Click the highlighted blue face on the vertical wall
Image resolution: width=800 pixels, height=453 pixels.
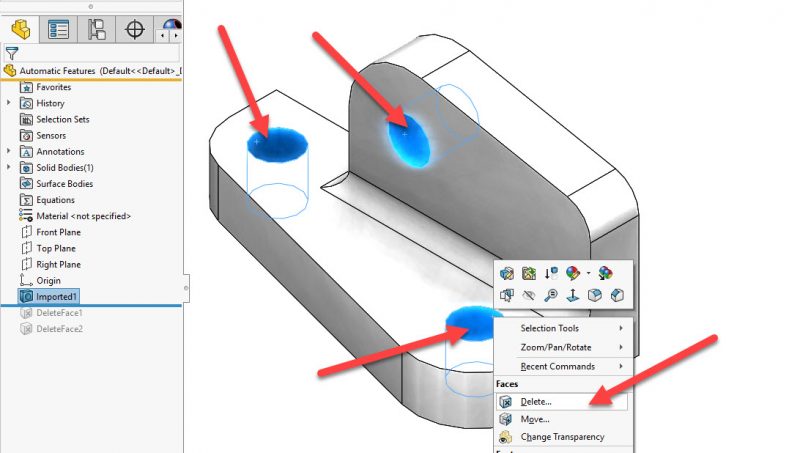(411, 140)
